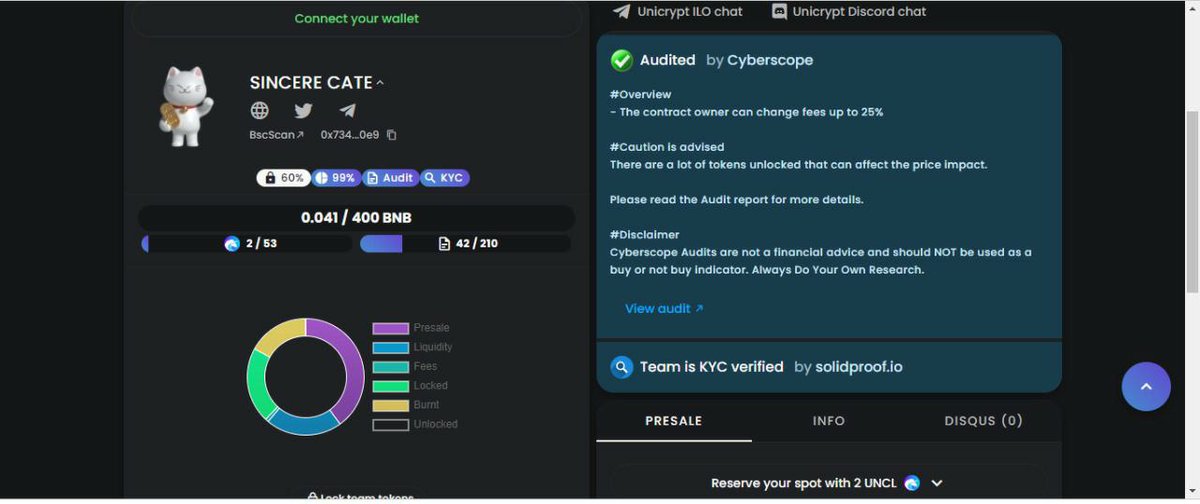Open the SINCERE CATE Telegram icon

347,111
